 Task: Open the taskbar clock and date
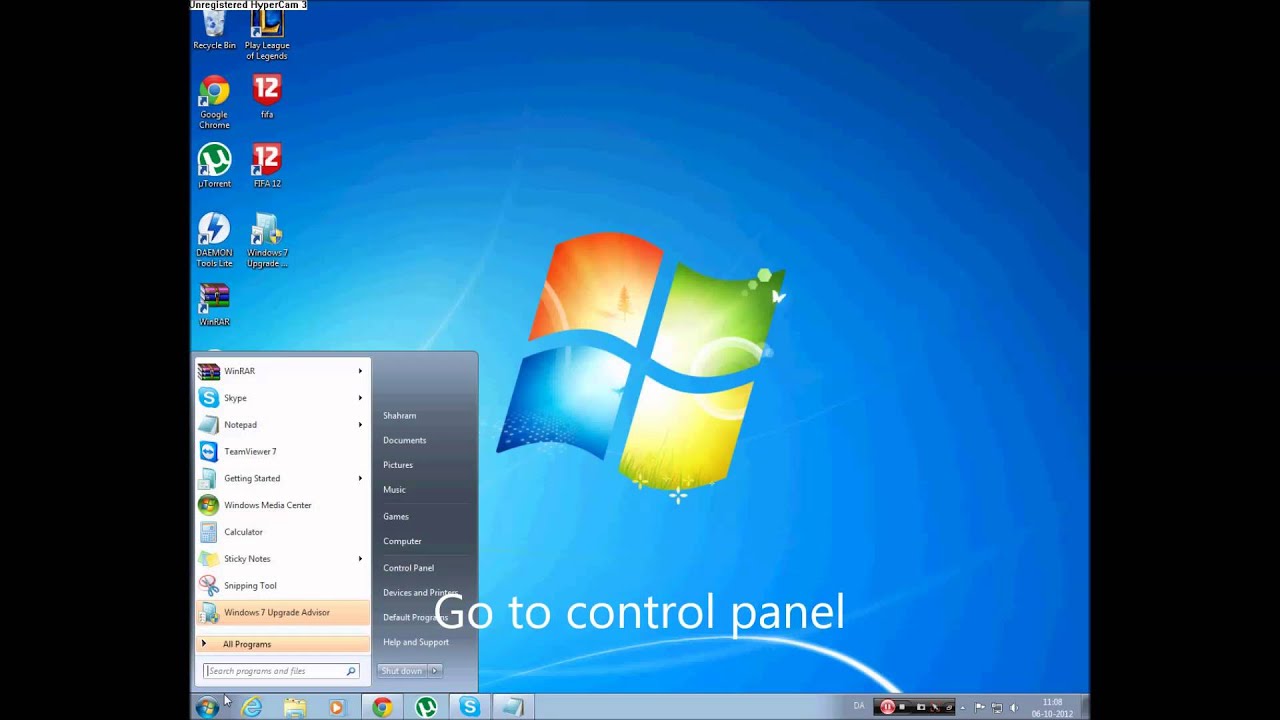[x=1052, y=708]
